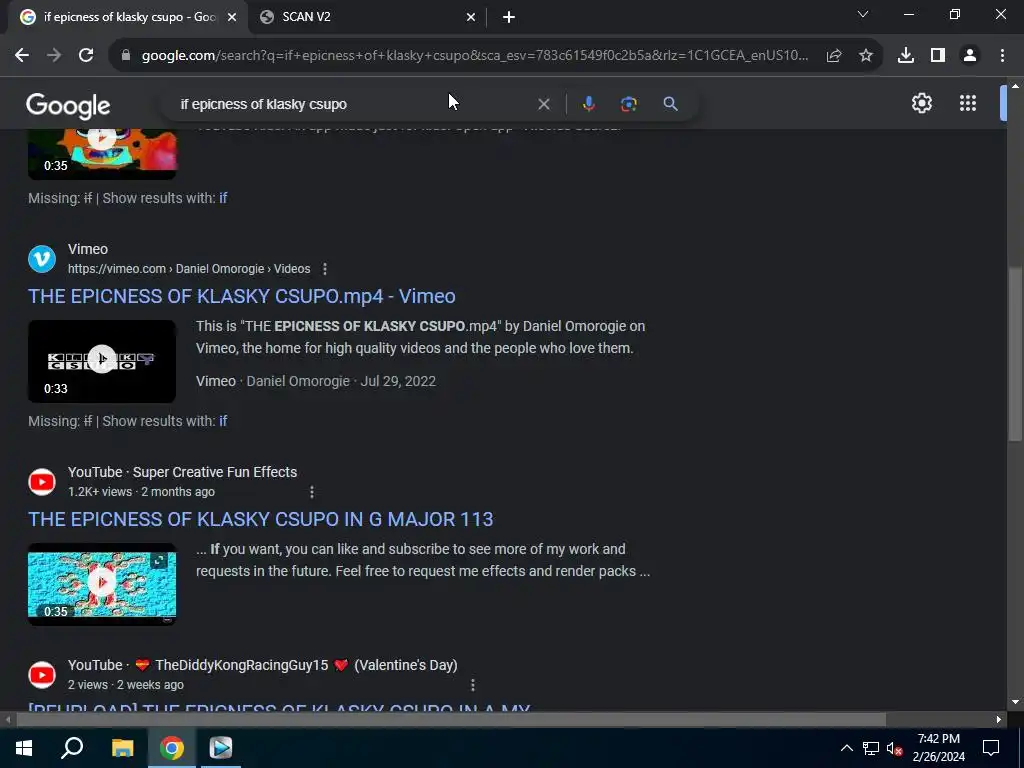The width and height of the screenshot is (1024, 768).
Task: Submit search with magnifier icon
Action: point(670,104)
